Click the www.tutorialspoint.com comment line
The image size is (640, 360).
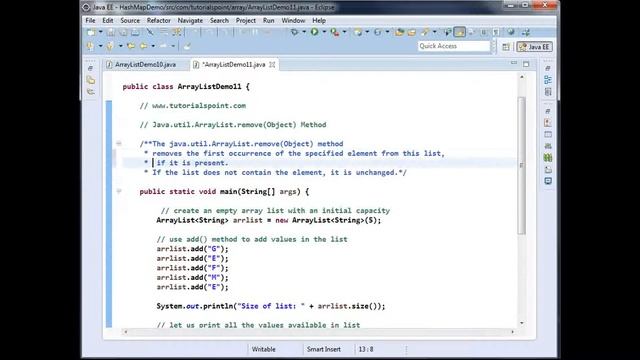point(193,106)
